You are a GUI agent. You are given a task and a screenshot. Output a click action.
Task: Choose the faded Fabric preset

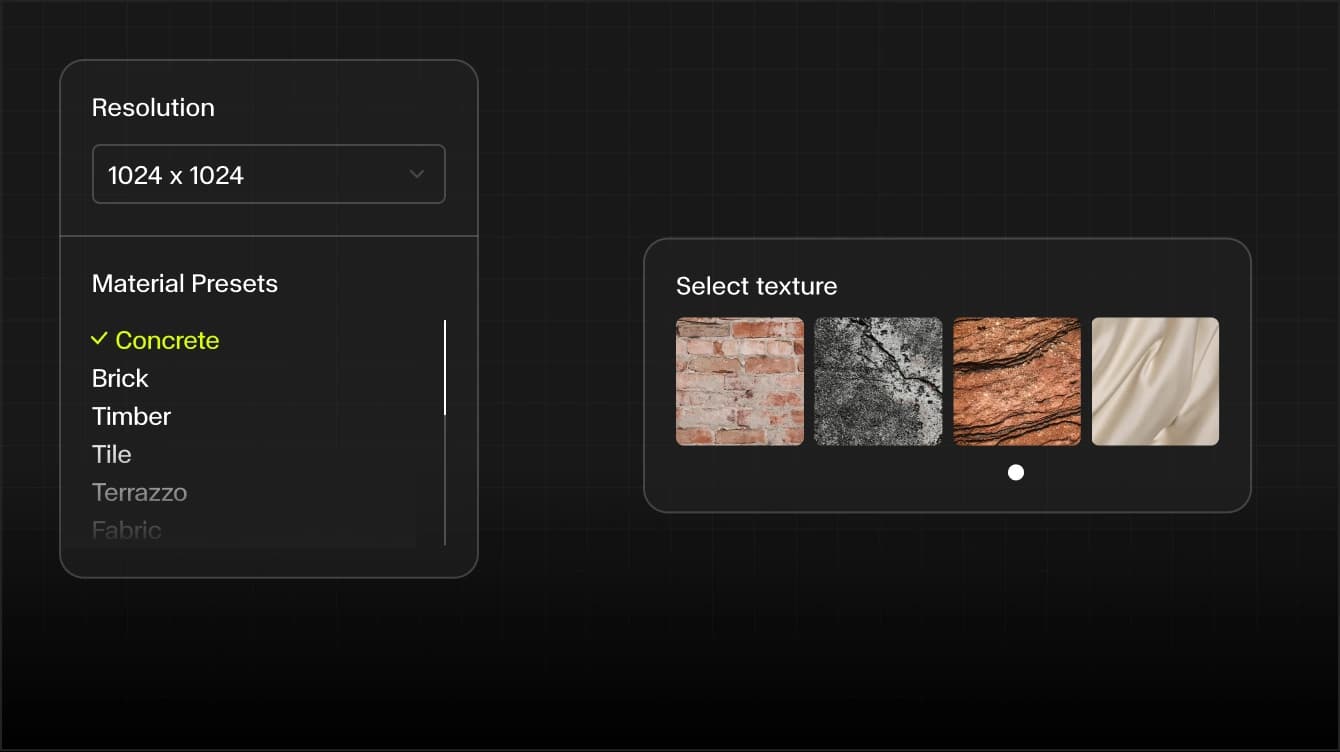(x=126, y=530)
